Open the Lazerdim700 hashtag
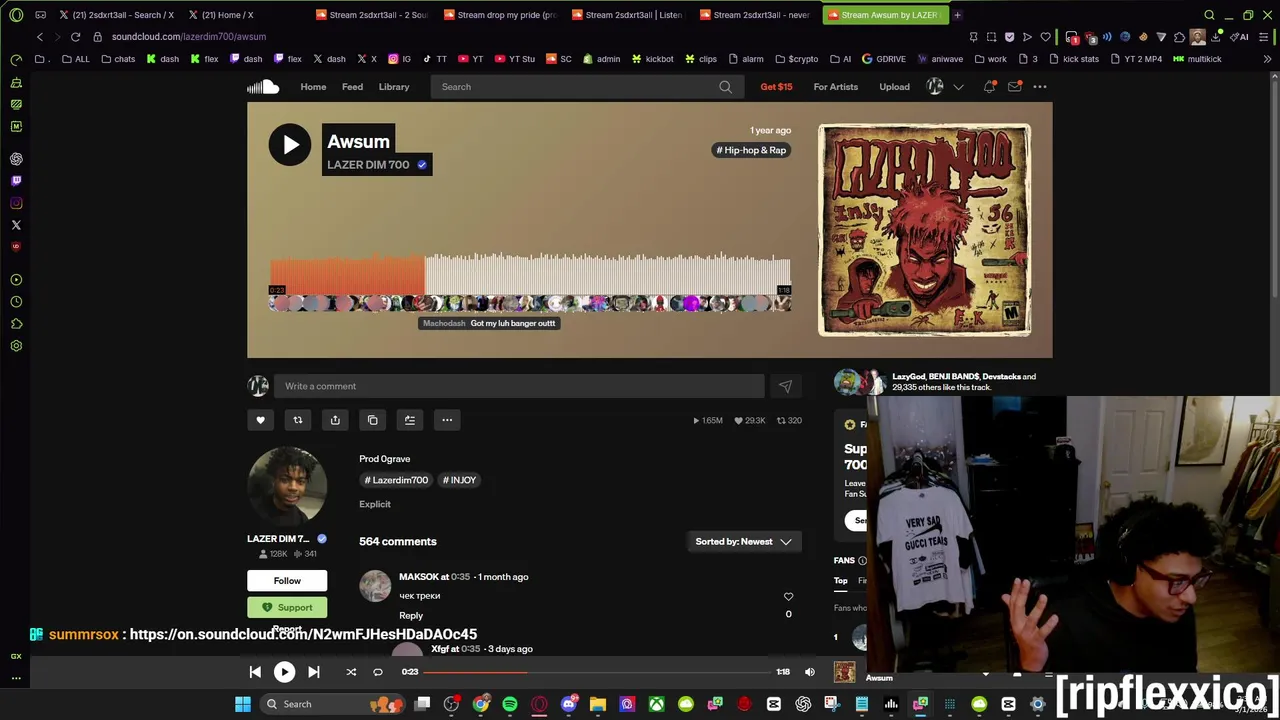This screenshot has width=1280, height=720. (x=396, y=480)
